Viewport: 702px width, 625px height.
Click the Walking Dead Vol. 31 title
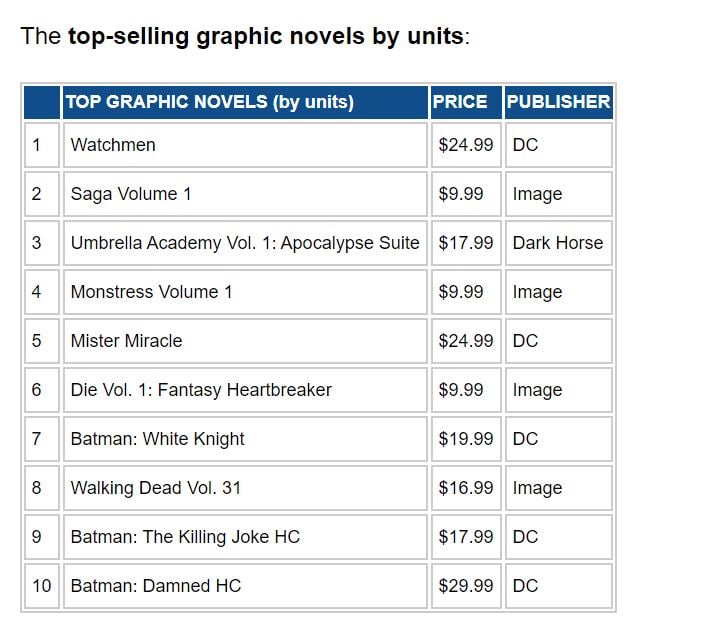[x=155, y=488]
